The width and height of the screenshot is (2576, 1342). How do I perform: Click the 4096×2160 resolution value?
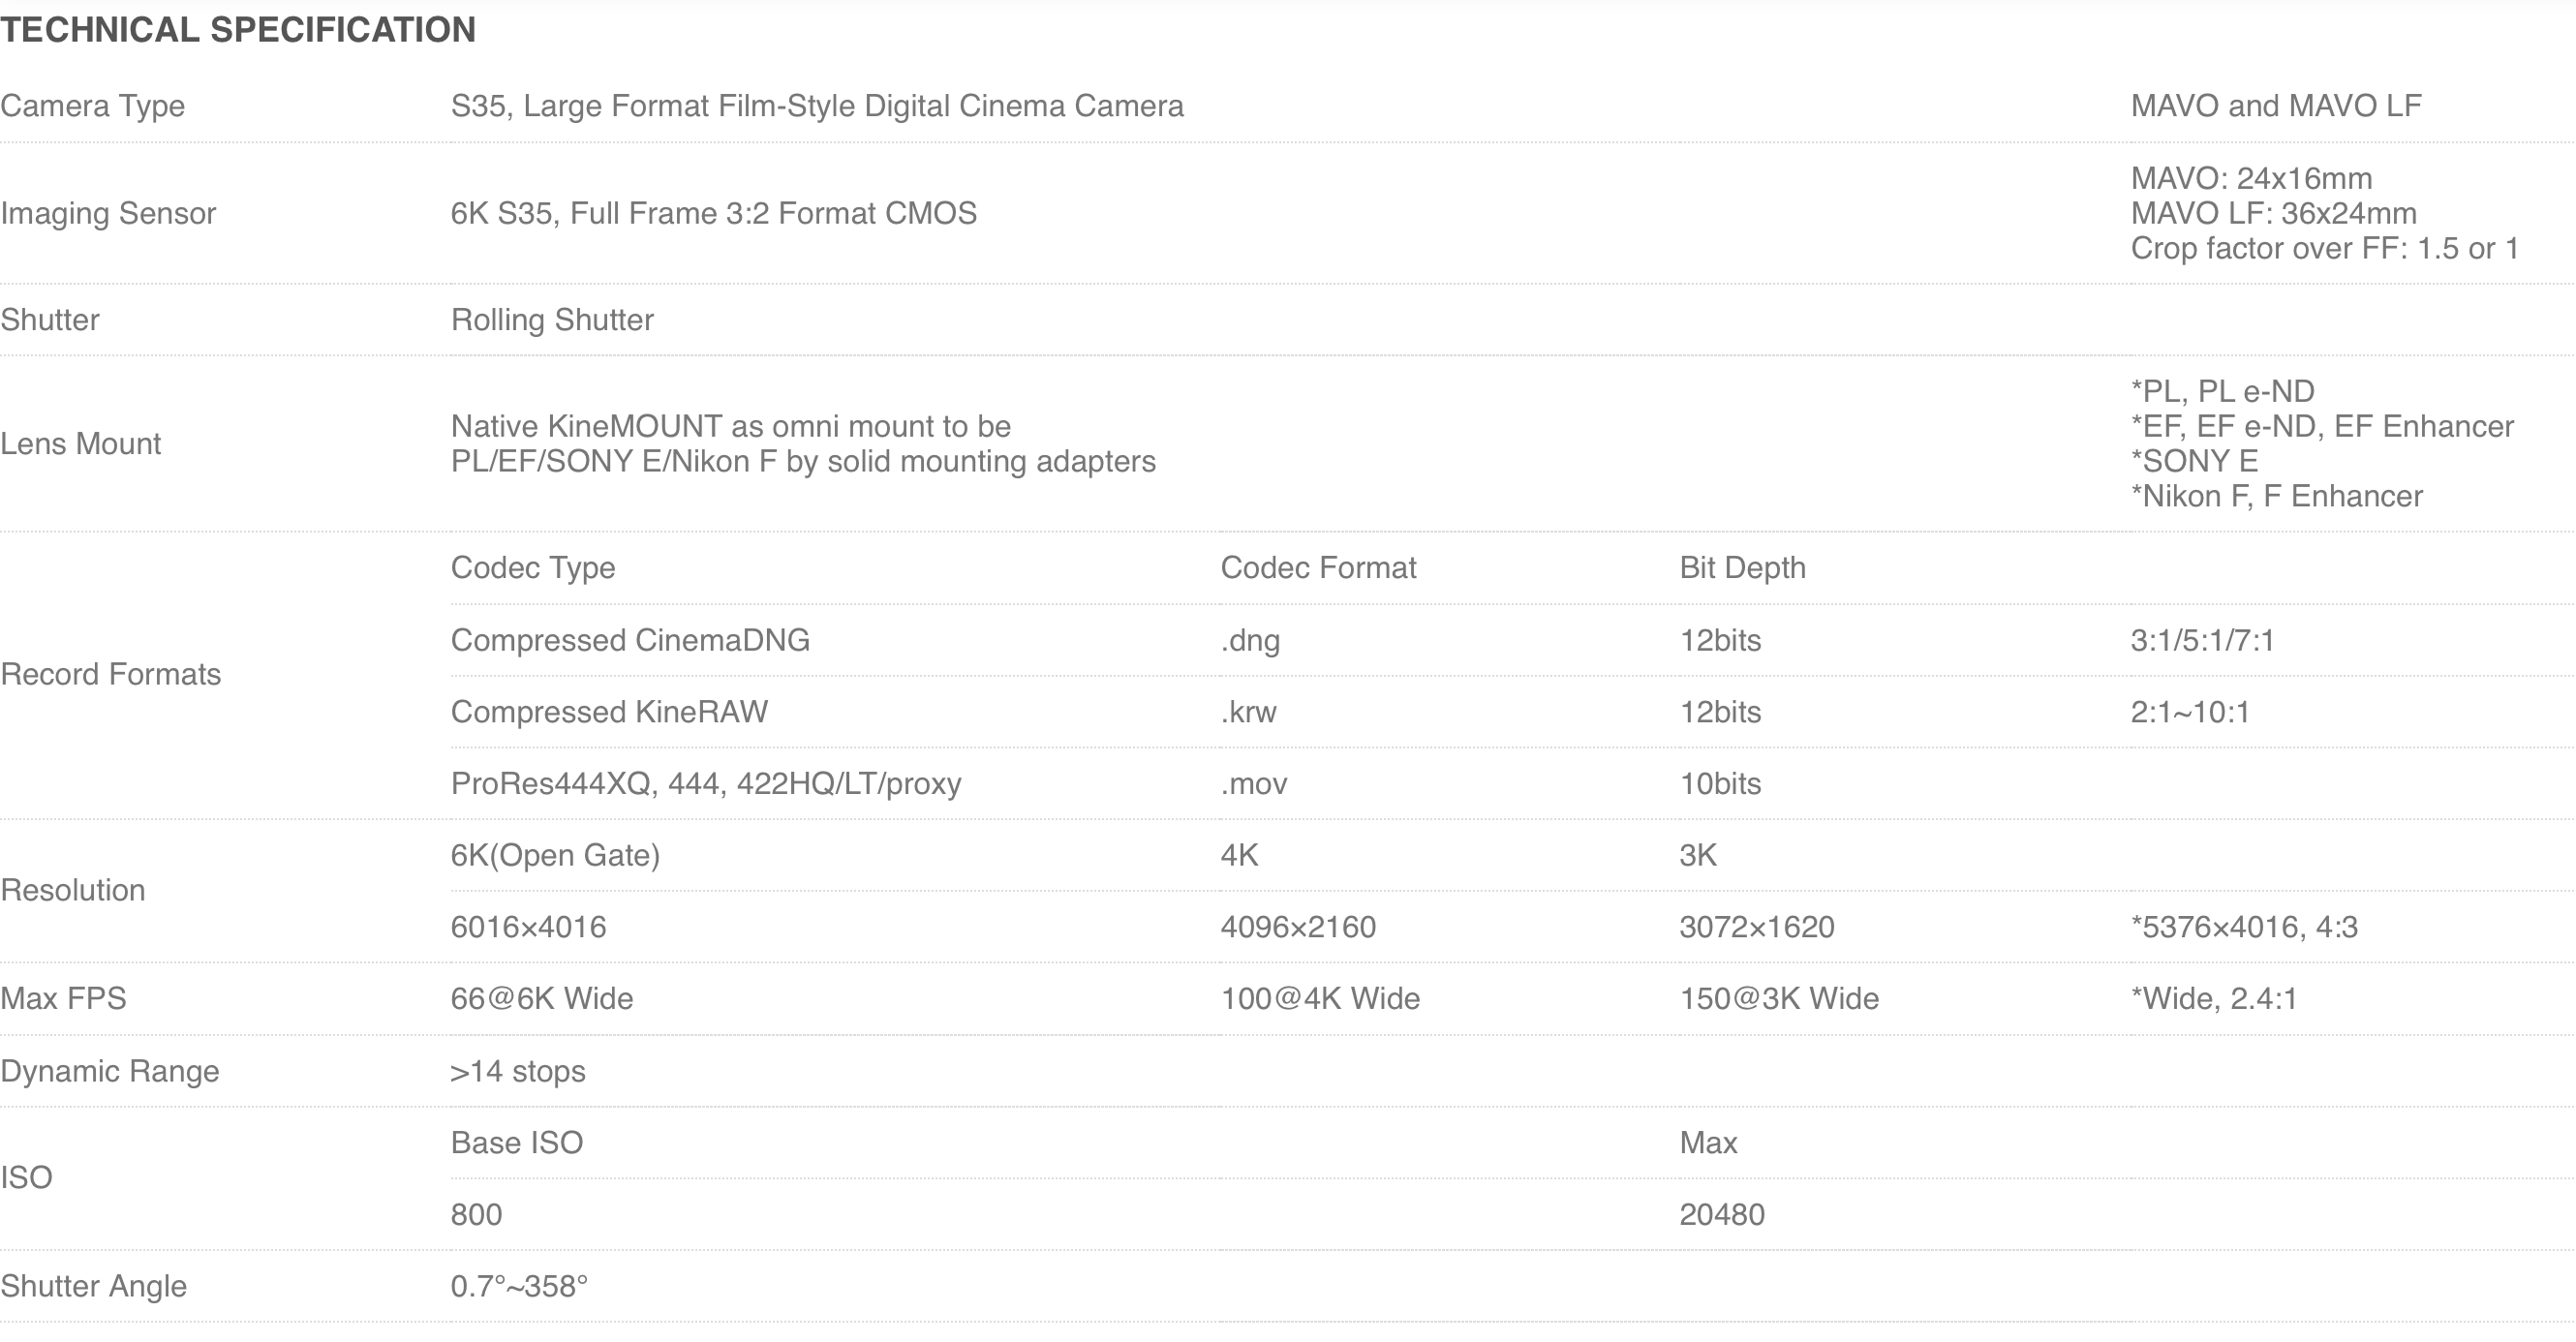pyautogui.click(x=1298, y=927)
